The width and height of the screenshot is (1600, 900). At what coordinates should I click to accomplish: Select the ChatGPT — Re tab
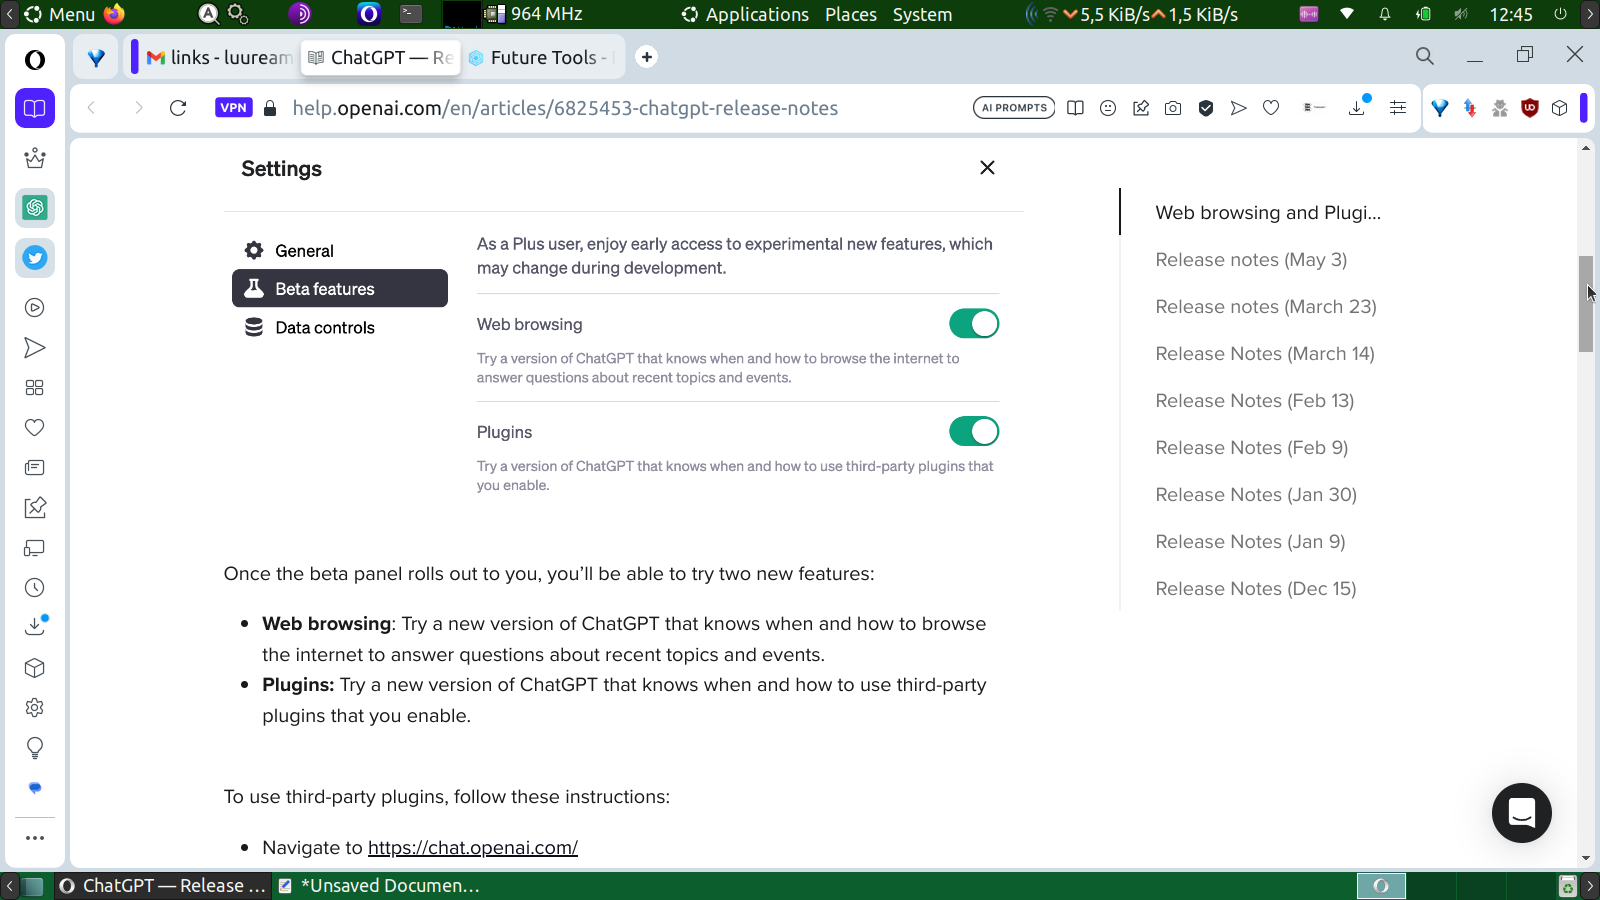point(380,58)
